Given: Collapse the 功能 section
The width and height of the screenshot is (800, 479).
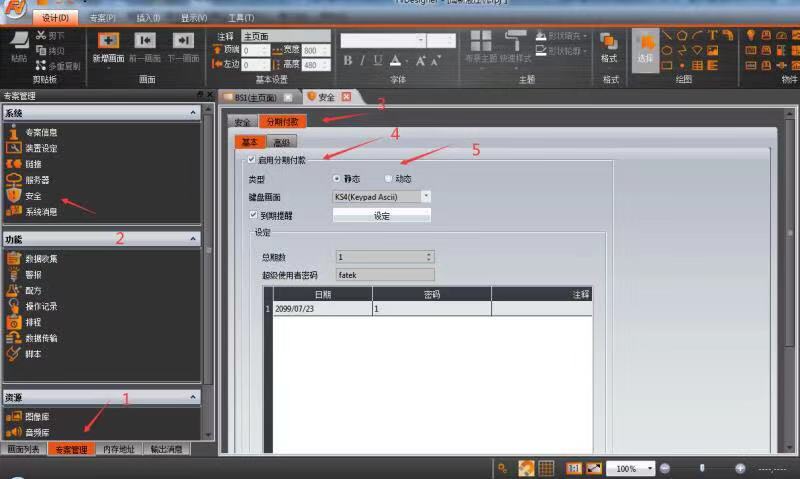Looking at the screenshot, I should (x=193, y=239).
